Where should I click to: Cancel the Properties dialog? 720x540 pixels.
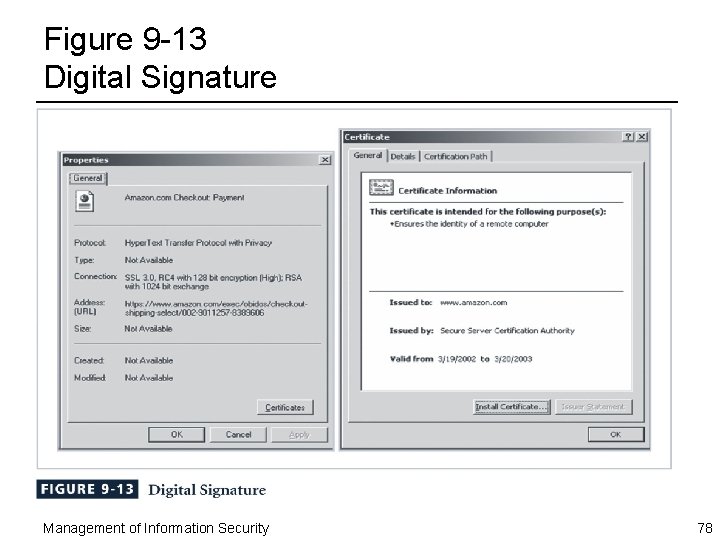(238, 434)
